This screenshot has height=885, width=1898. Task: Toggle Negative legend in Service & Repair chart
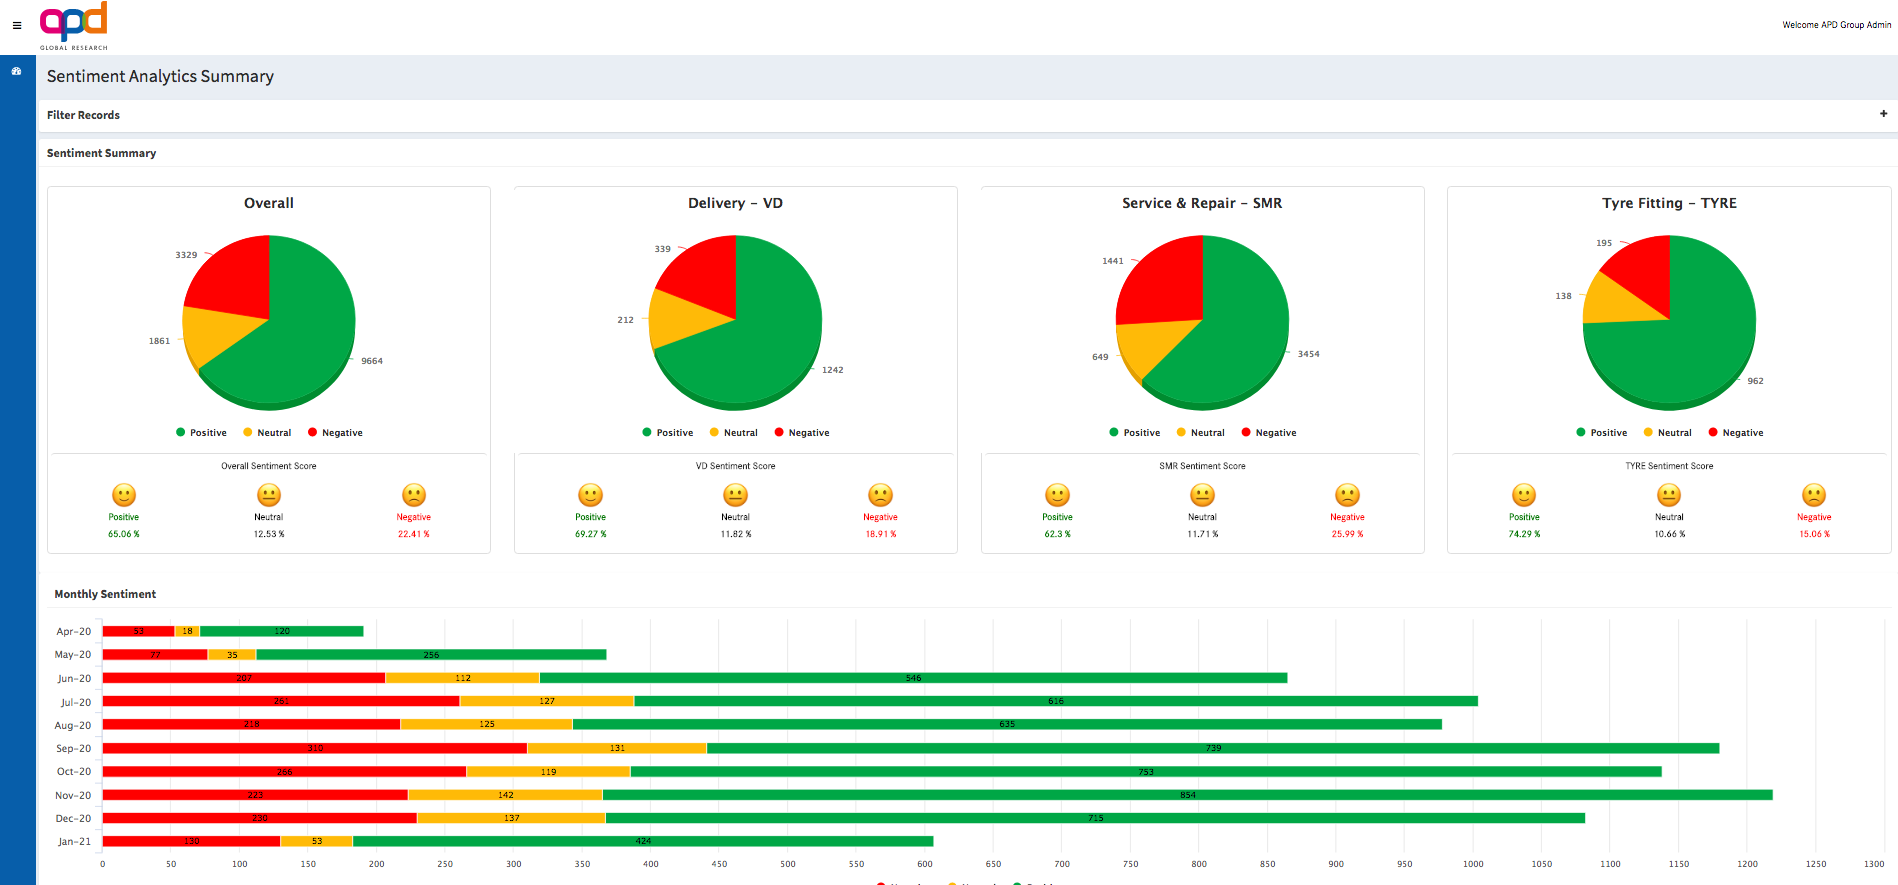coord(1269,433)
